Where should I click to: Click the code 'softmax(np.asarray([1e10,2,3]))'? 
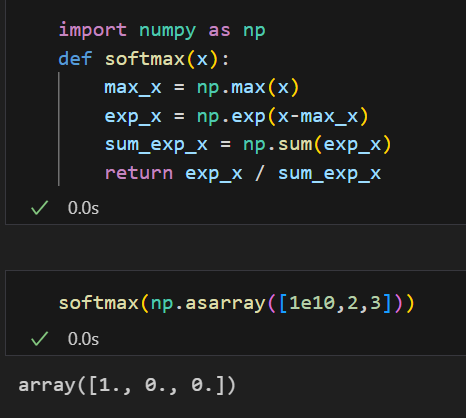[237, 304]
